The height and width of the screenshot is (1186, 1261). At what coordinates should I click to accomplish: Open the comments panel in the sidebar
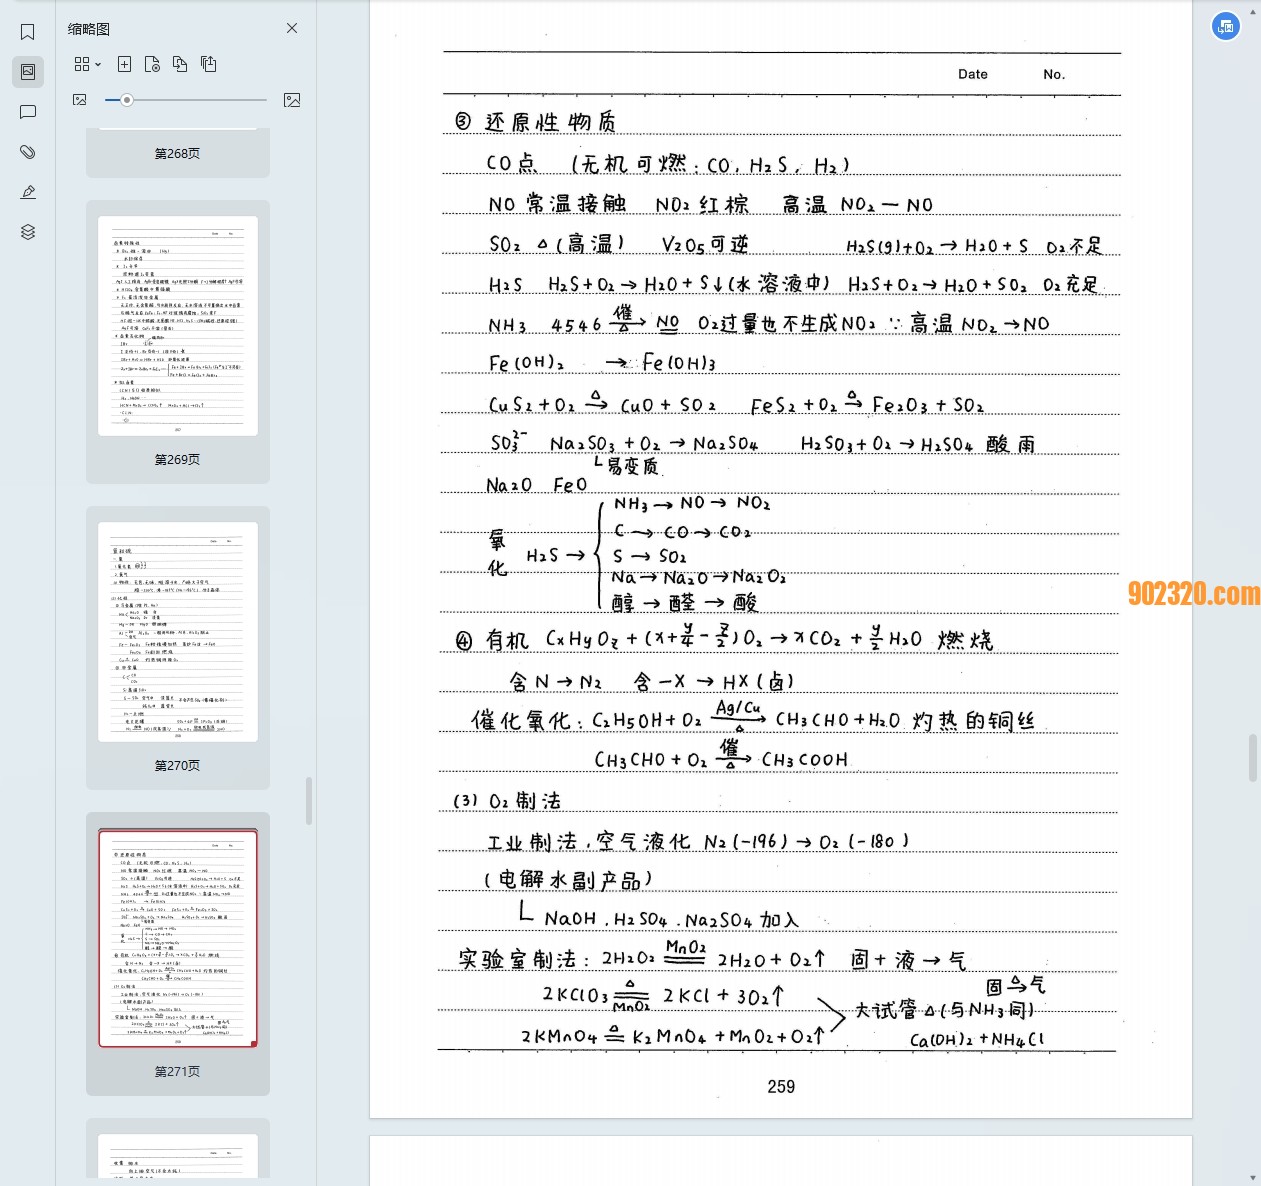point(28,112)
